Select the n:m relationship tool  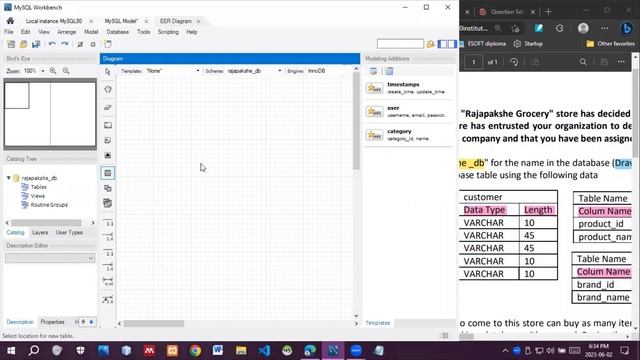coord(108,281)
